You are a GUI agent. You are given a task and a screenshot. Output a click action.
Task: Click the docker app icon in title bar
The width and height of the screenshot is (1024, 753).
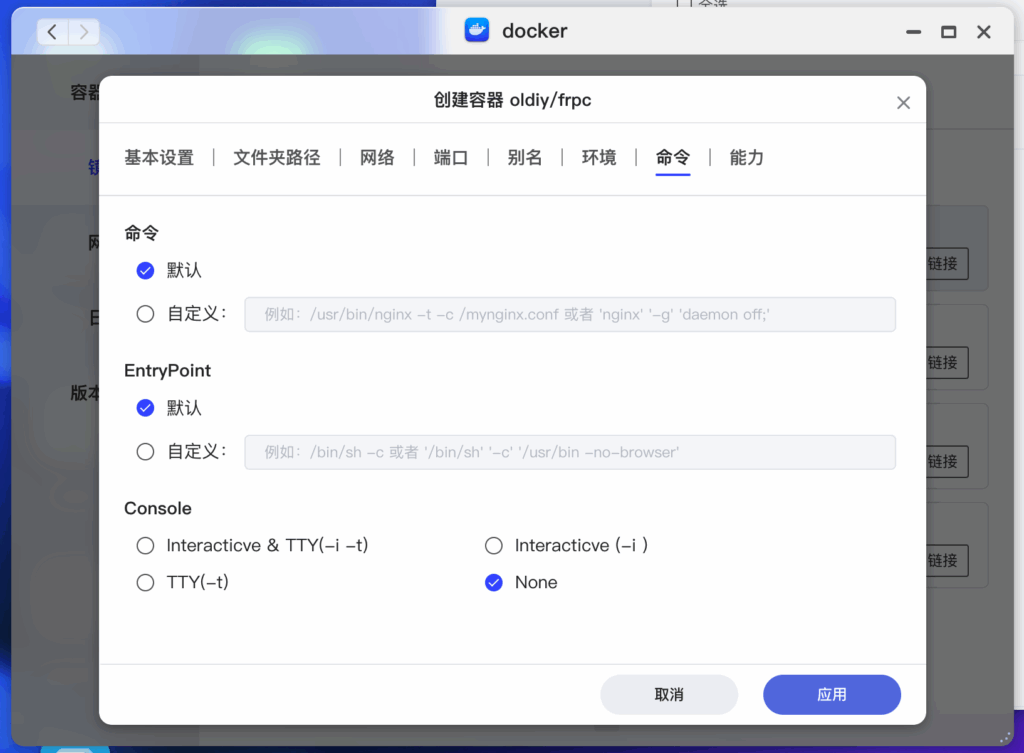point(478,31)
